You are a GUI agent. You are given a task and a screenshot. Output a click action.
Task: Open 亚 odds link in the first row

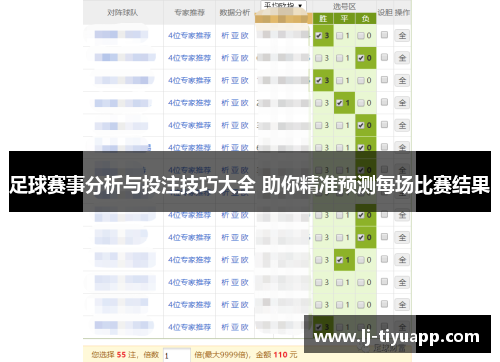click(x=235, y=36)
